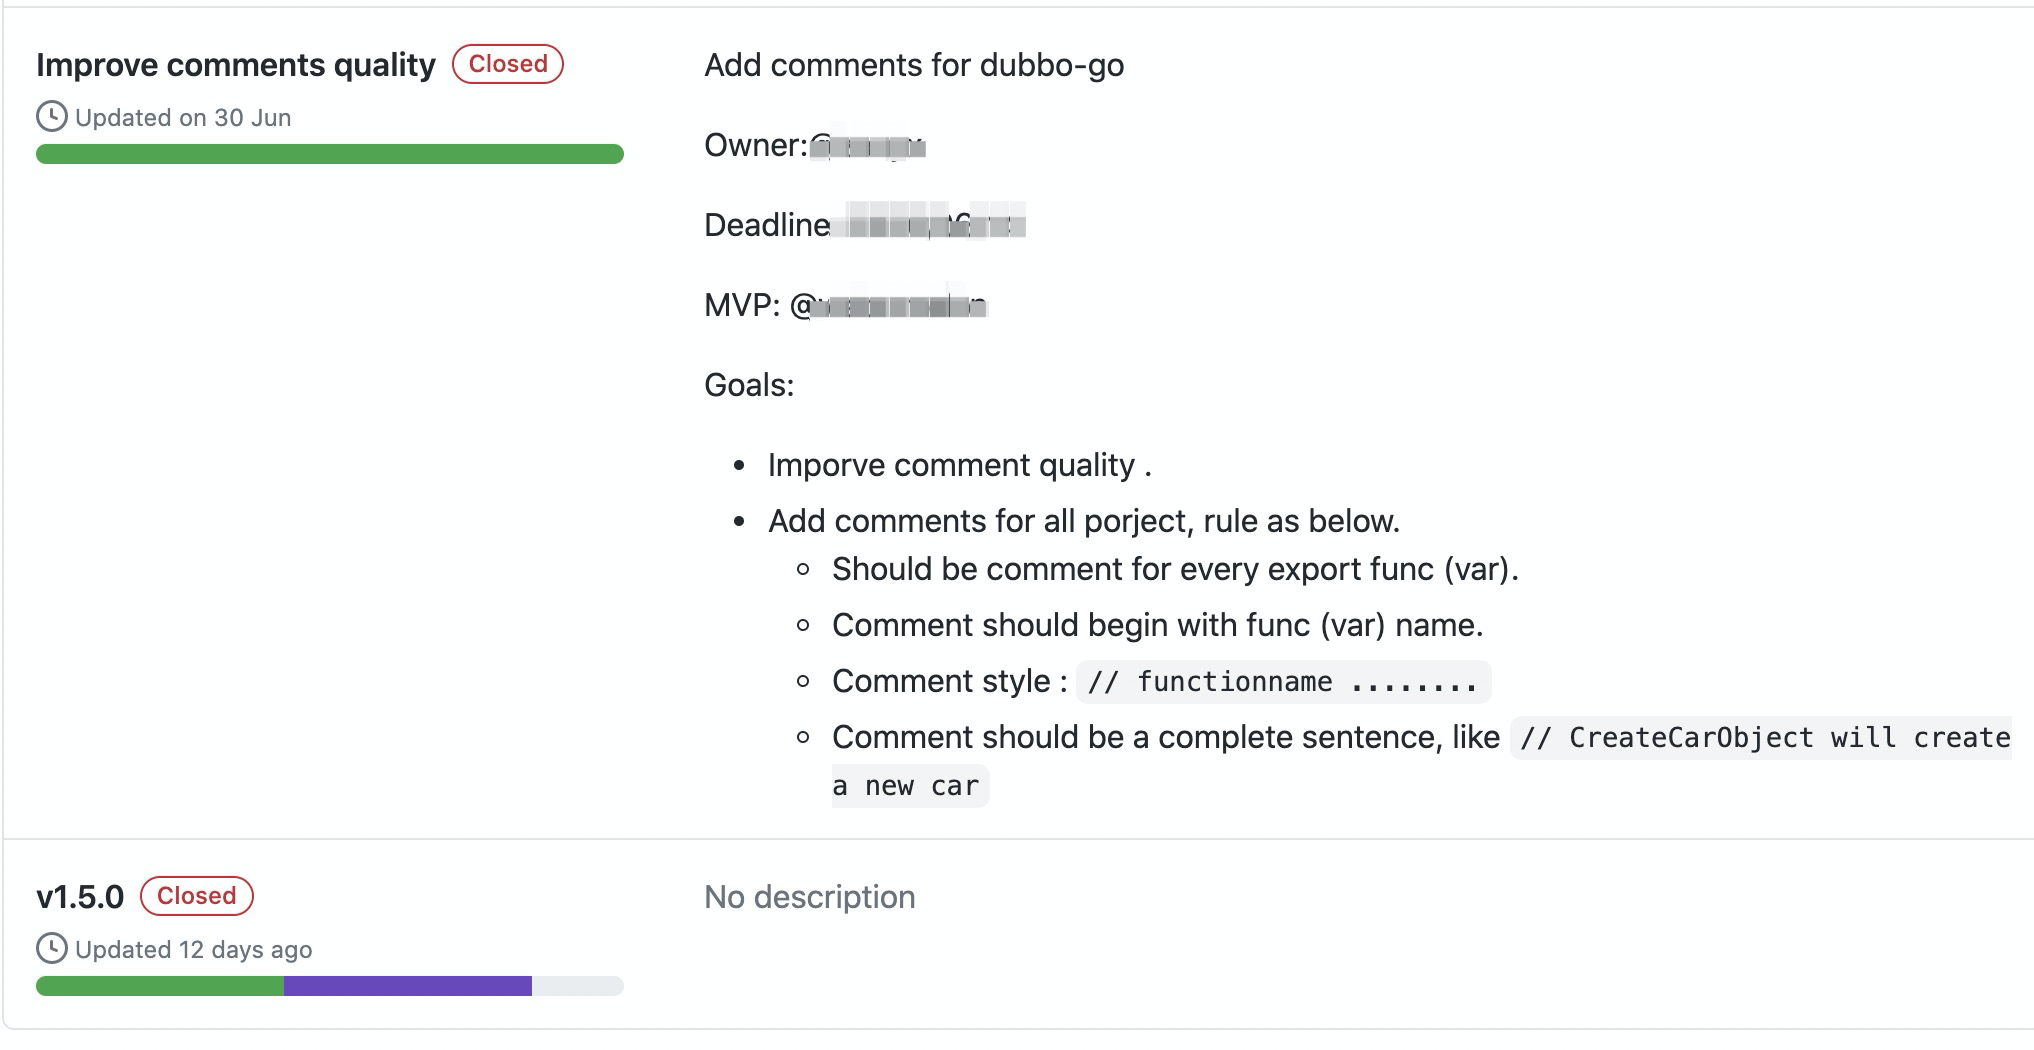The height and width of the screenshot is (1050, 2034).
Task: Click the blurred MVP username mention
Action: 888,306
